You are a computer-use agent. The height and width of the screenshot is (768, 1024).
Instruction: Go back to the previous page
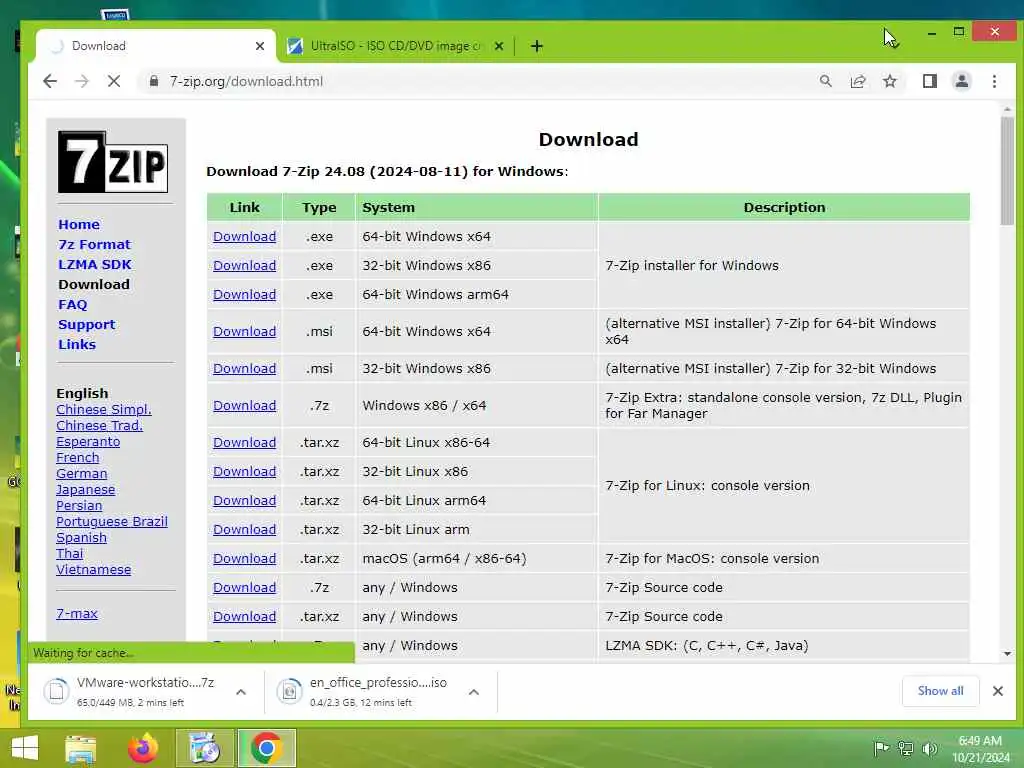50,81
